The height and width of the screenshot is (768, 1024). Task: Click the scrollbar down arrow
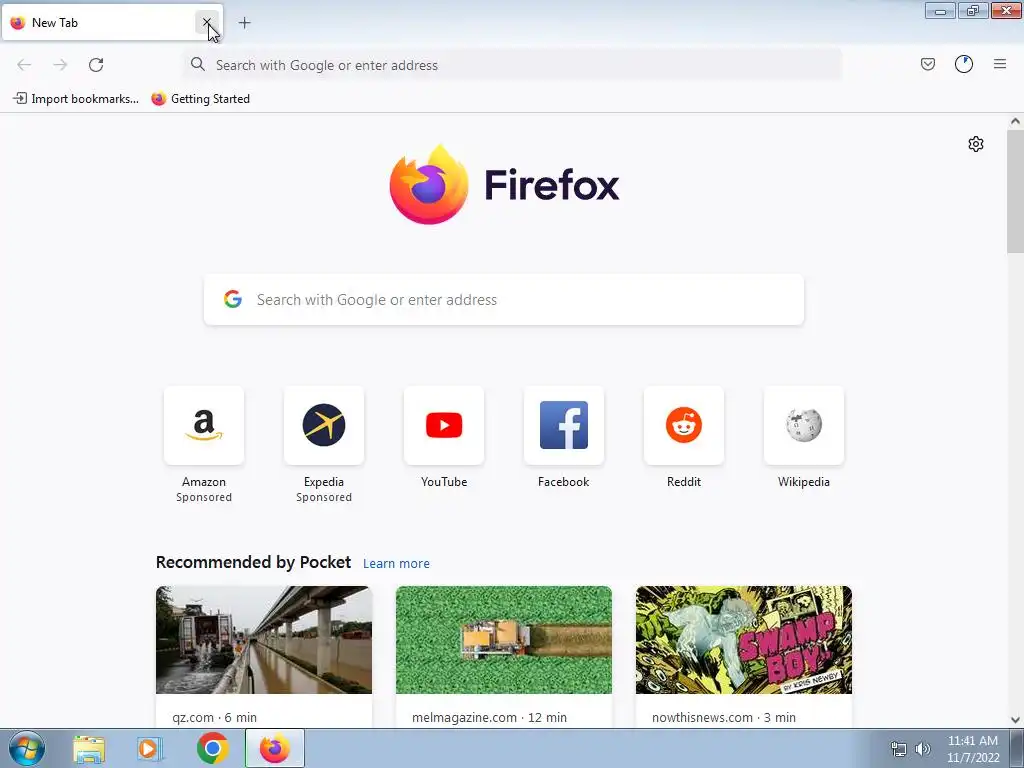pos(1015,720)
